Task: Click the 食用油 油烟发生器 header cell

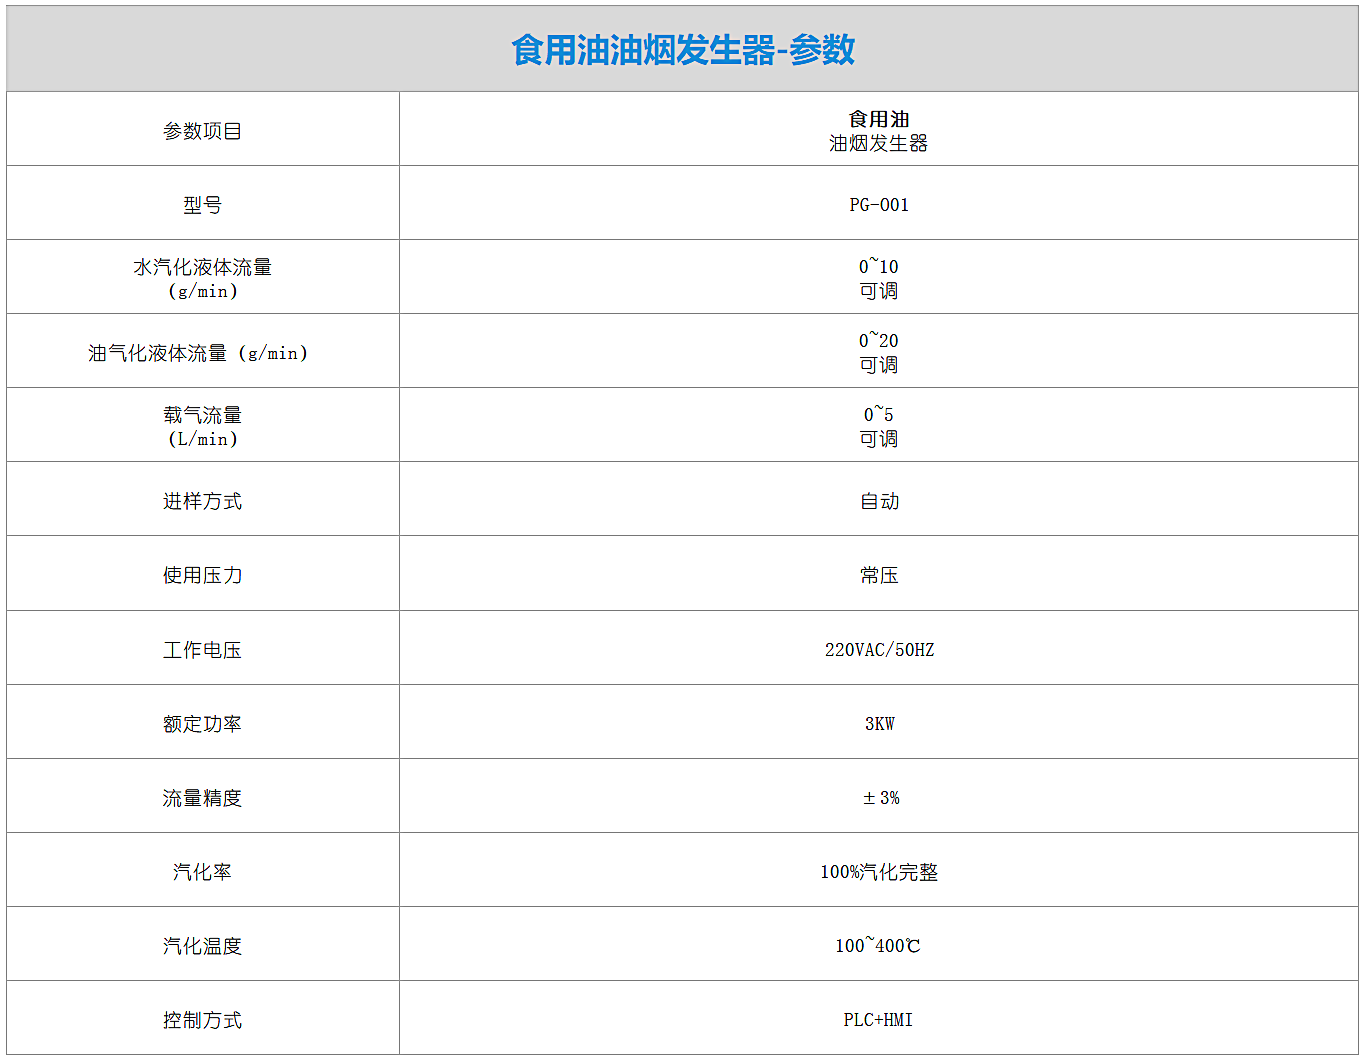Action: point(879,131)
